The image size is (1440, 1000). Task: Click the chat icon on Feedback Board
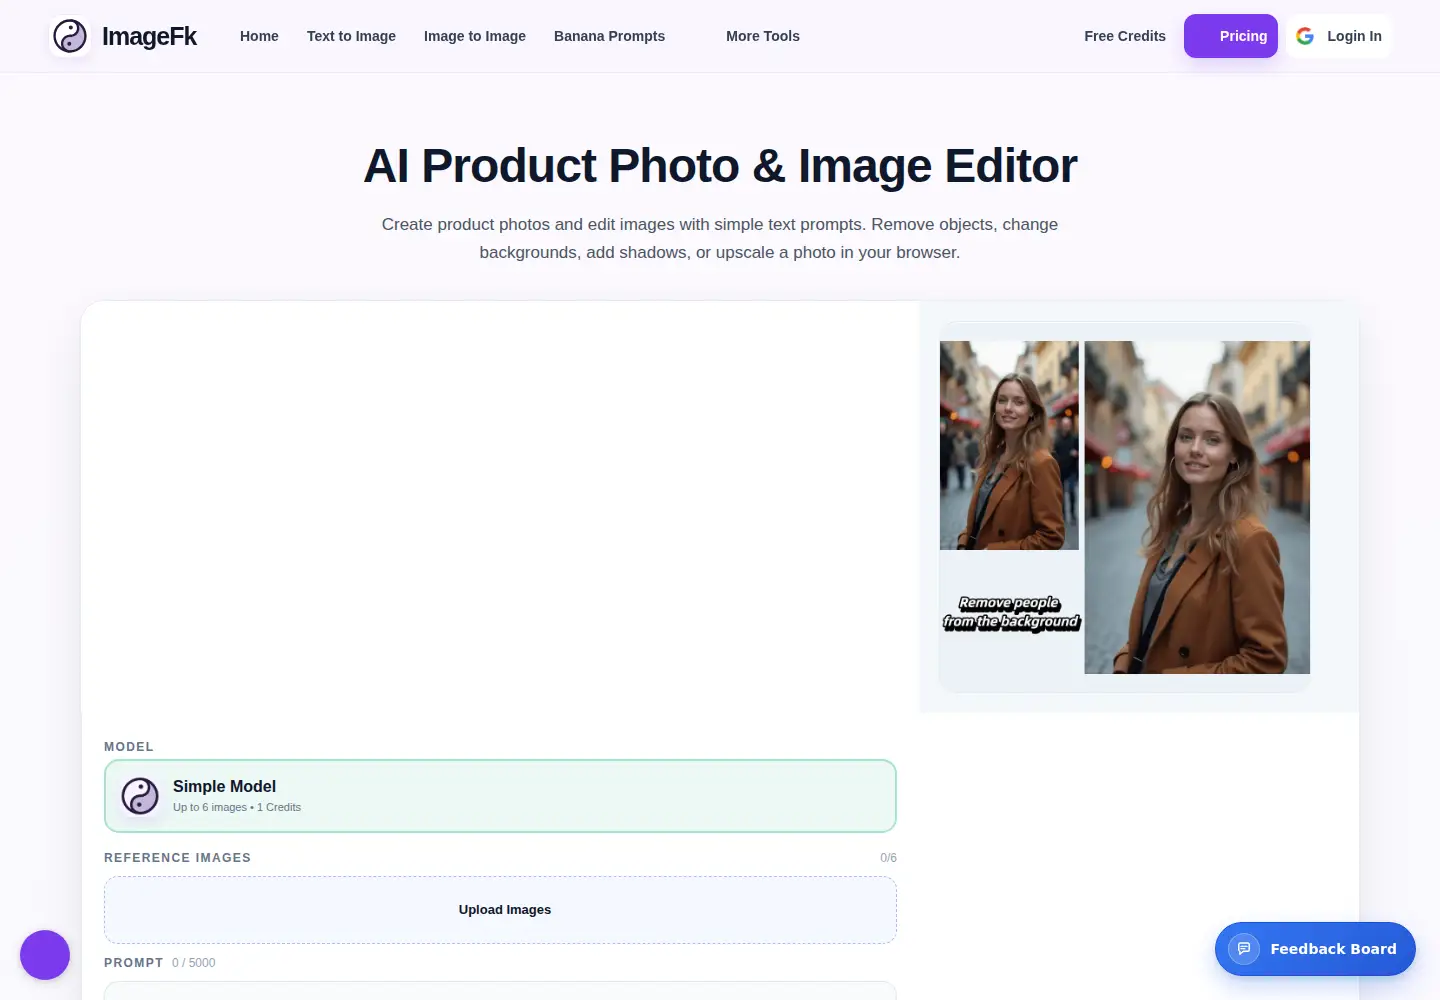click(1244, 949)
